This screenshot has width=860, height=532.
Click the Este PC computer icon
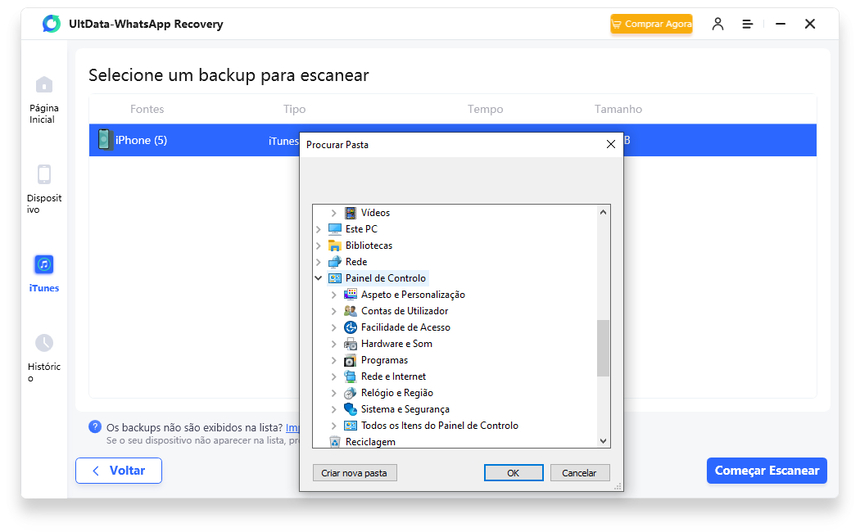335,229
